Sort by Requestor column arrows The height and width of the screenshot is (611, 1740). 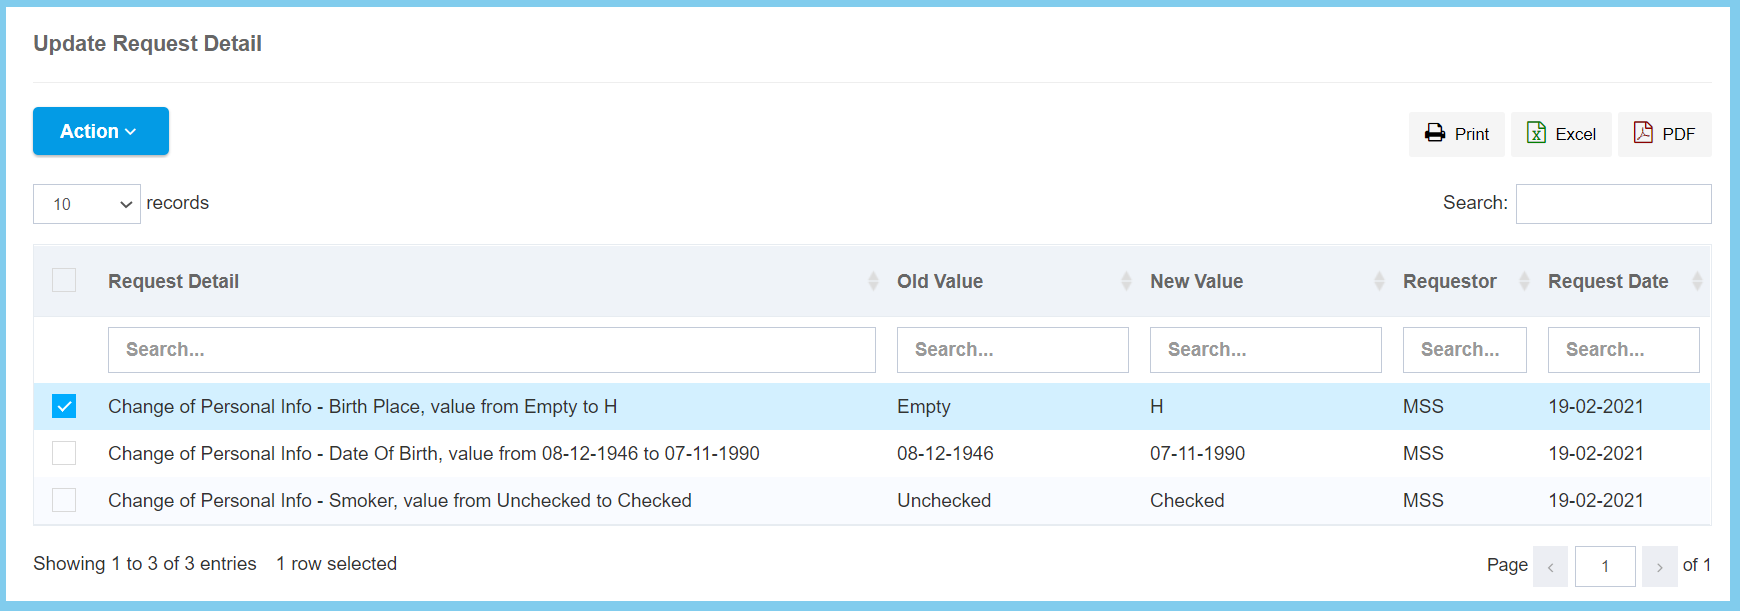pos(1524,281)
